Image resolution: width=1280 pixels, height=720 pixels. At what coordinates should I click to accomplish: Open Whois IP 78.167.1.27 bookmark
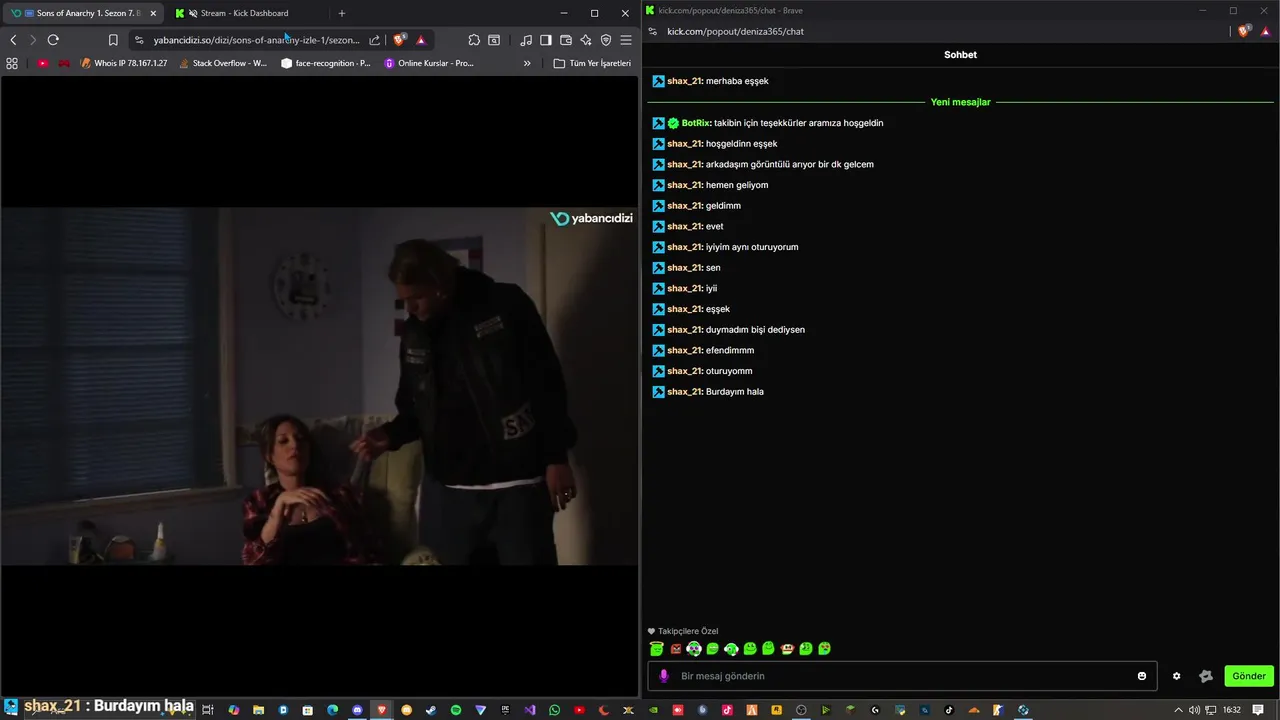(124, 63)
